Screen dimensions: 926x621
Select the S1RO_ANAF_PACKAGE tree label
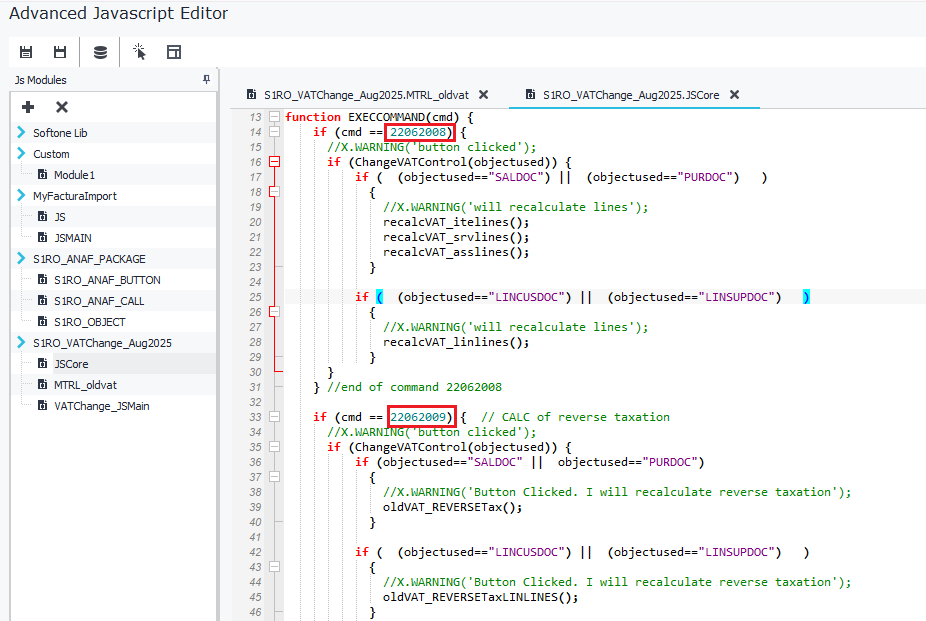pos(89,259)
